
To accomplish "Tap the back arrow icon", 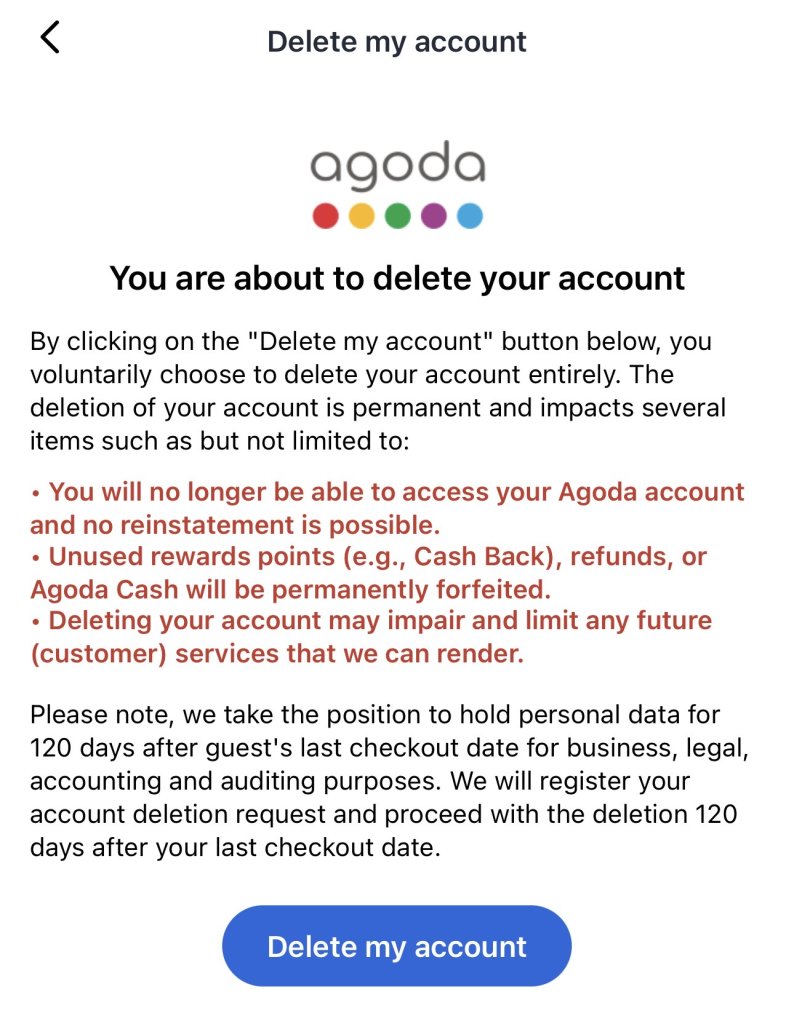I will tap(50, 37).
